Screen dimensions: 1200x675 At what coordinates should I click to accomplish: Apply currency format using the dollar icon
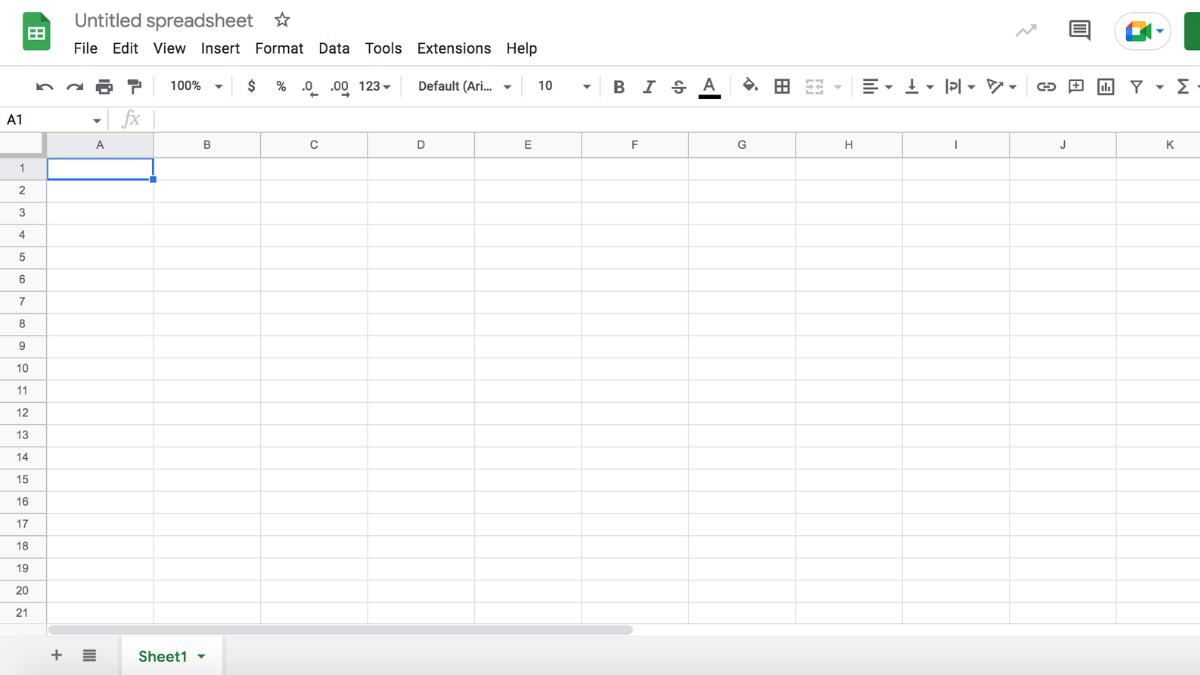tap(251, 86)
